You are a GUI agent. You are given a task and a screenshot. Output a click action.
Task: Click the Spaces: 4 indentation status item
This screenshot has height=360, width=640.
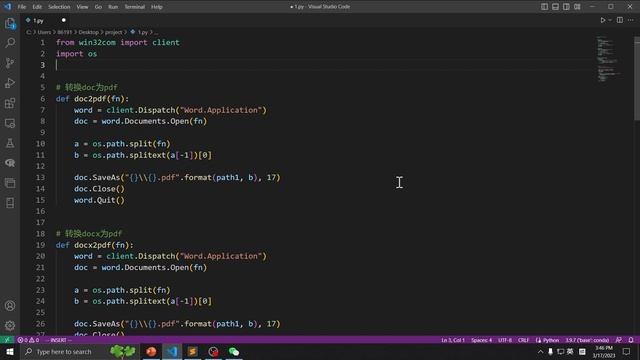pos(481,340)
